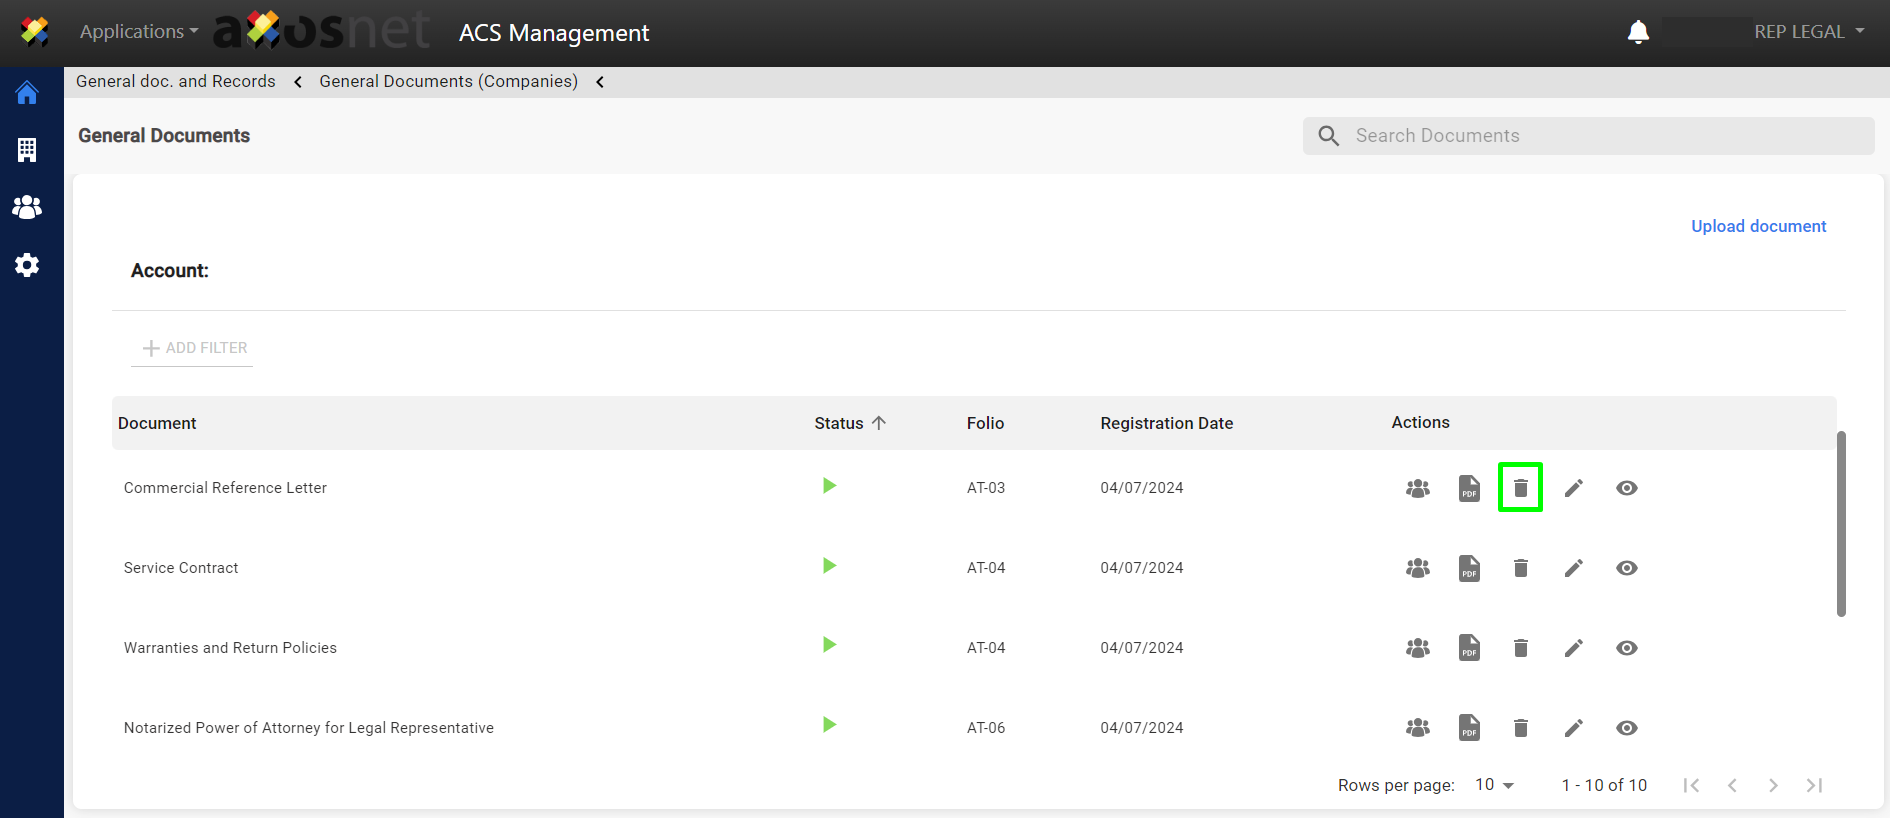Click the Search Documents field

pyautogui.click(x=1600, y=136)
